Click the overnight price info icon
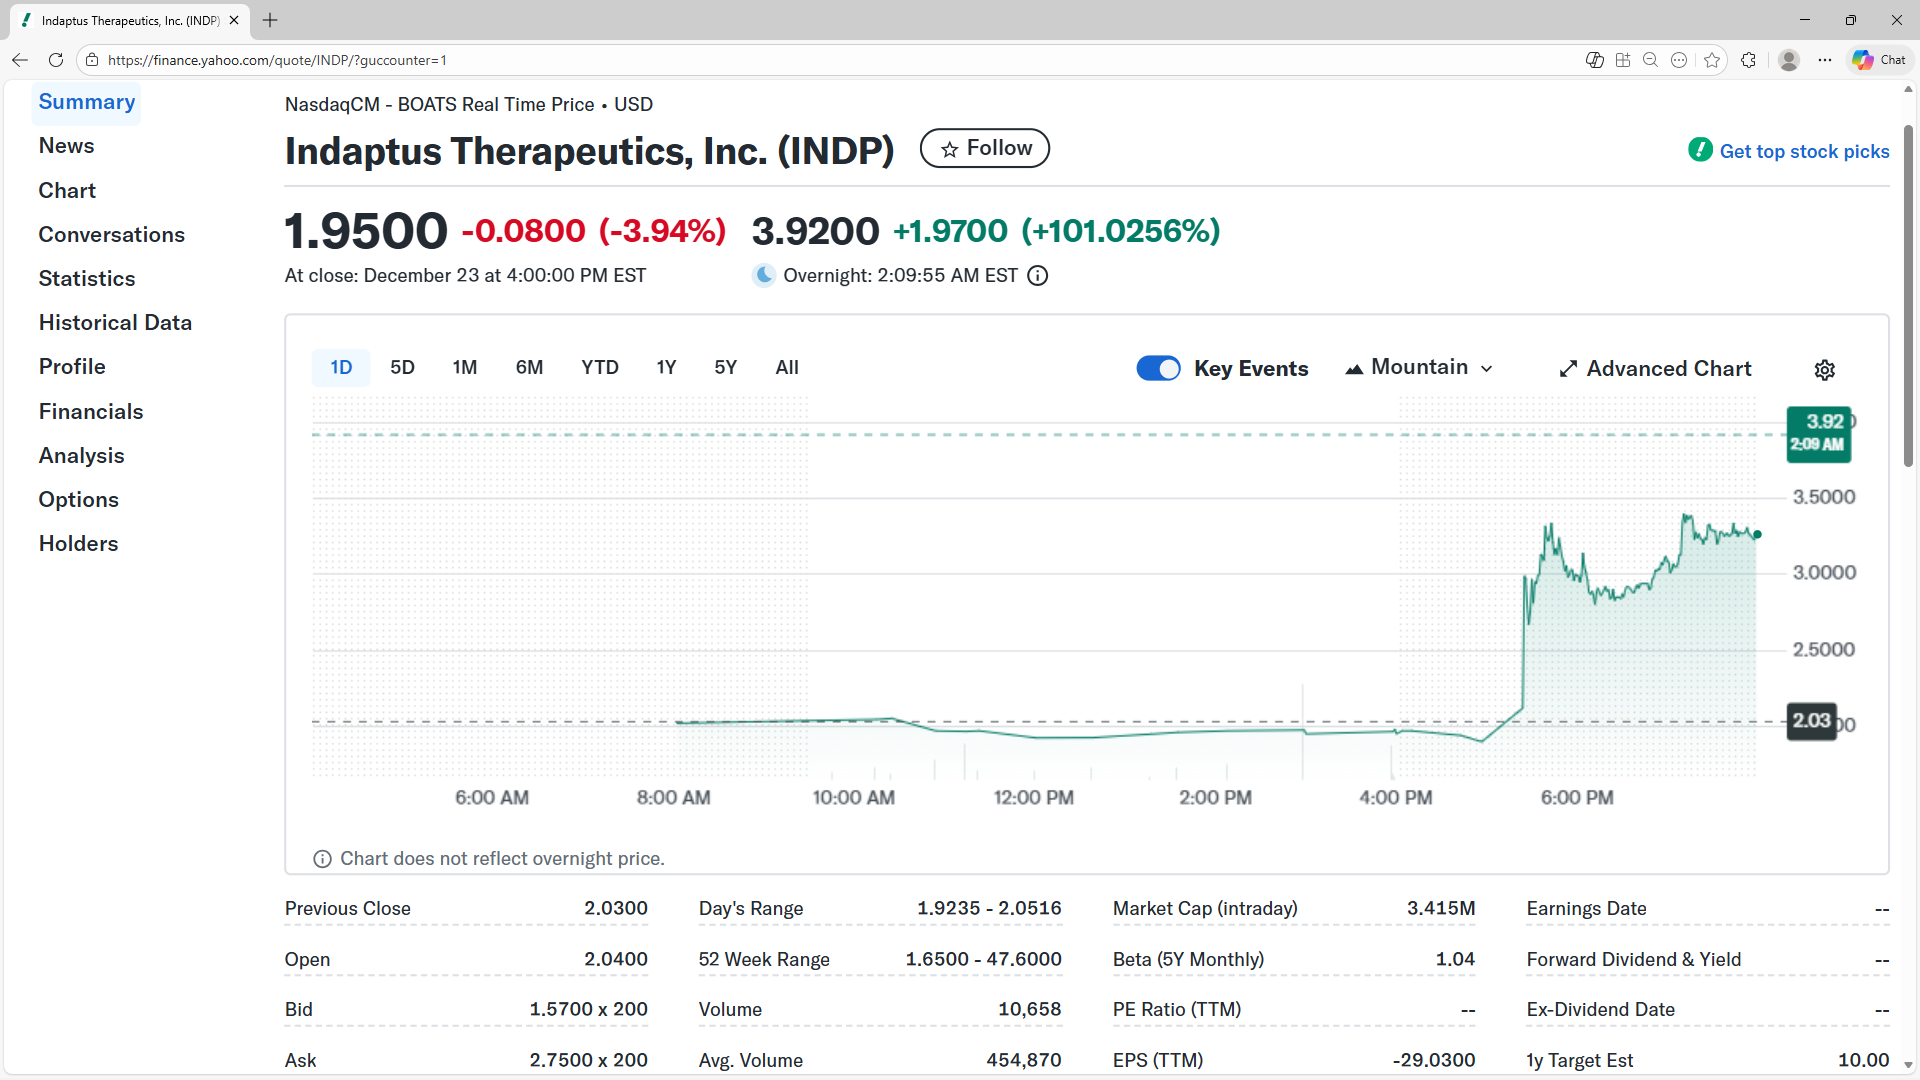 click(x=1037, y=275)
